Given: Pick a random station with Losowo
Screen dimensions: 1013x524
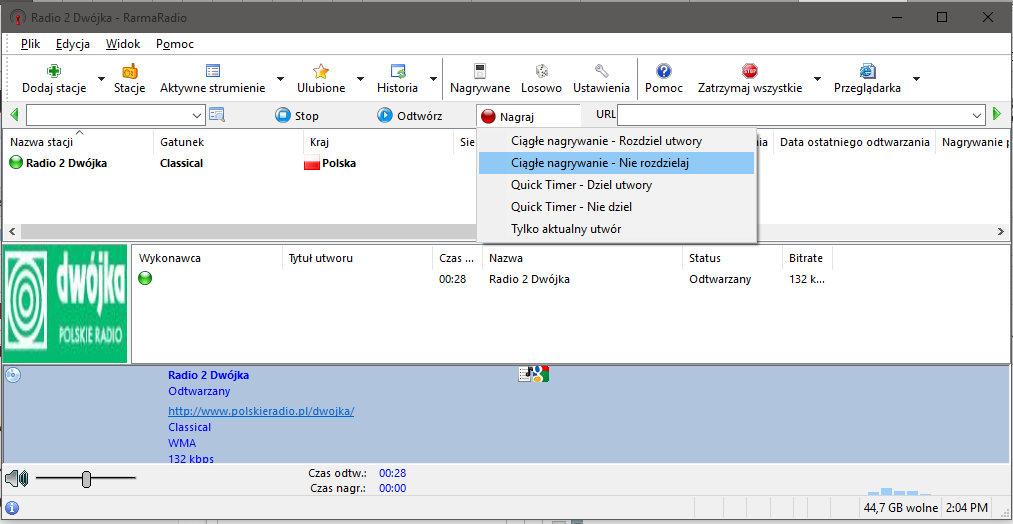Looking at the screenshot, I should 541,71.
